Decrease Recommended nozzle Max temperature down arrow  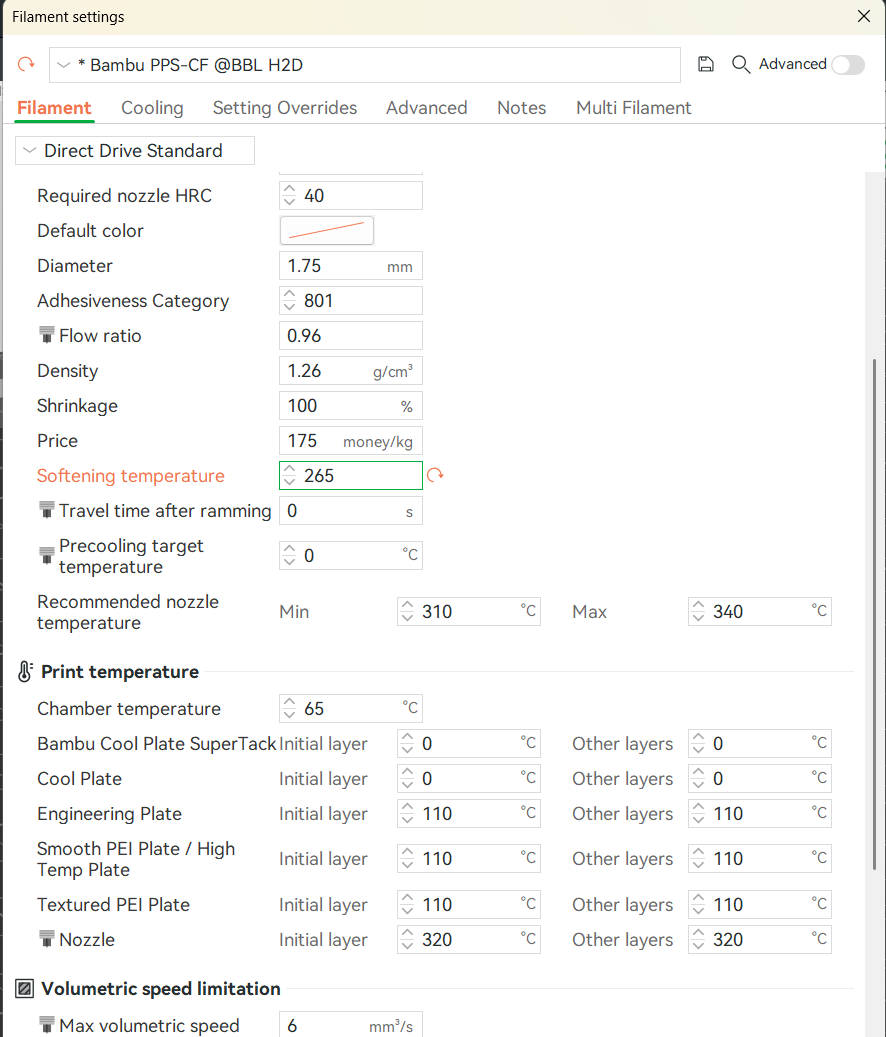698,618
